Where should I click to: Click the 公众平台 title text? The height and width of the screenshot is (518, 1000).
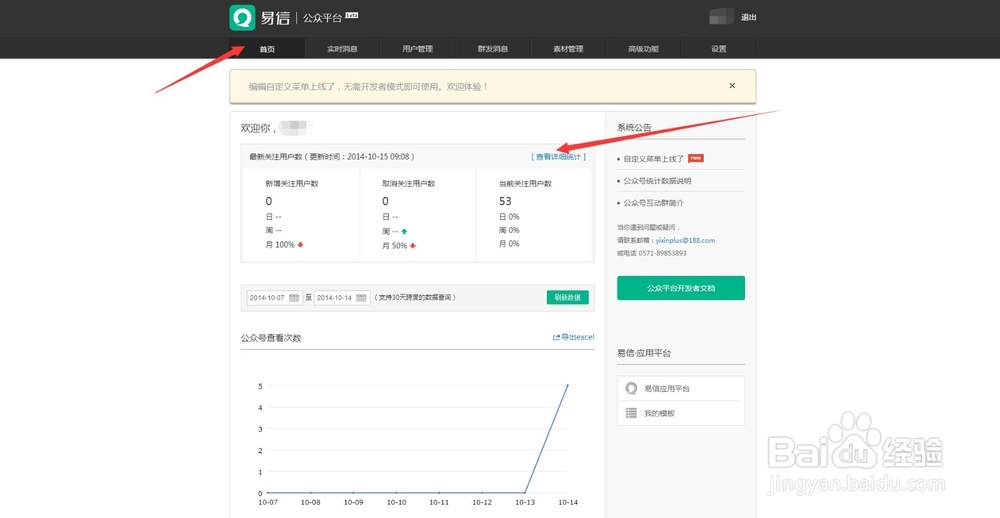pyautogui.click(x=323, y=18)
